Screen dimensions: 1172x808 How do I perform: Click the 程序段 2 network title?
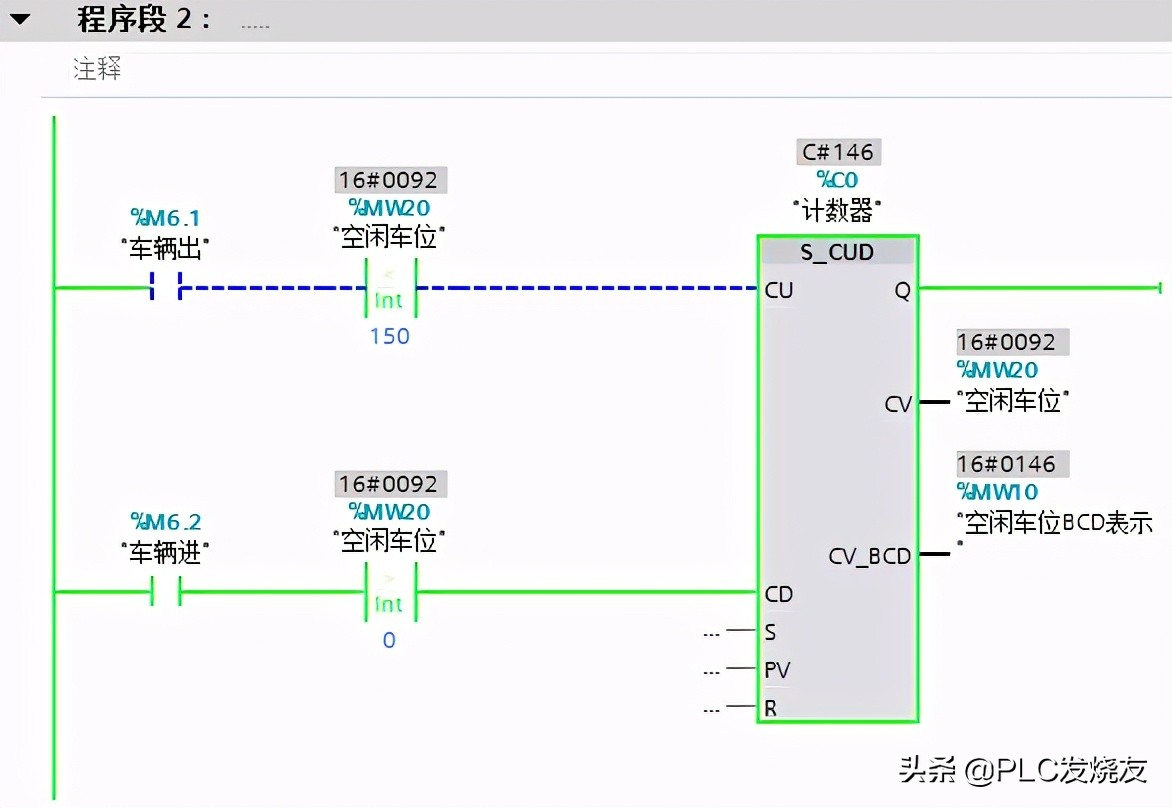click(144, 20)
